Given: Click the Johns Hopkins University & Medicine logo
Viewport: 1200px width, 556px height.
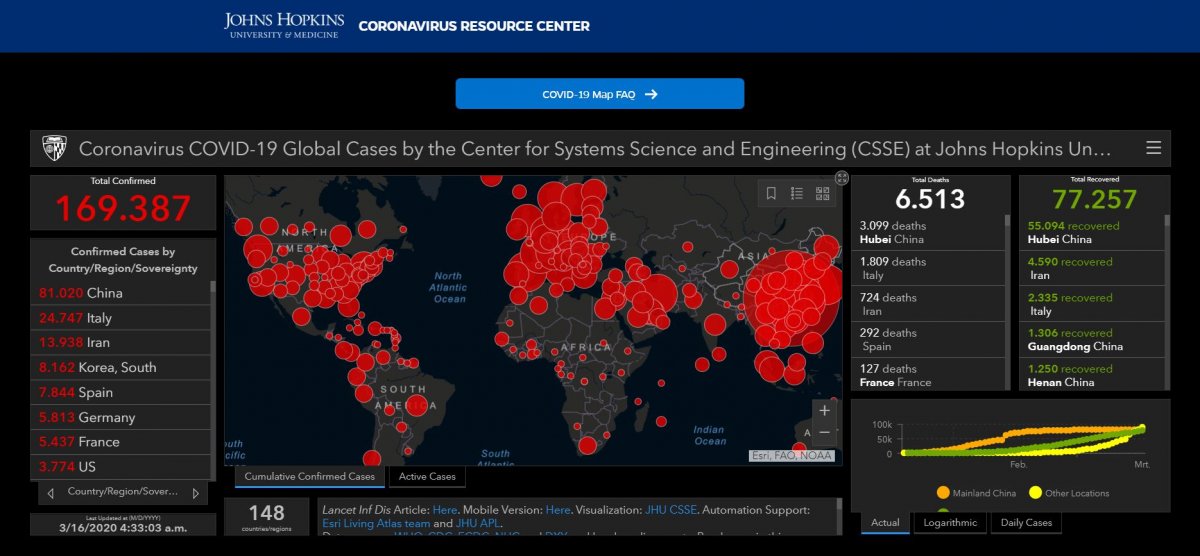Looking at the screenshot, I should click(x=284, y=26).
